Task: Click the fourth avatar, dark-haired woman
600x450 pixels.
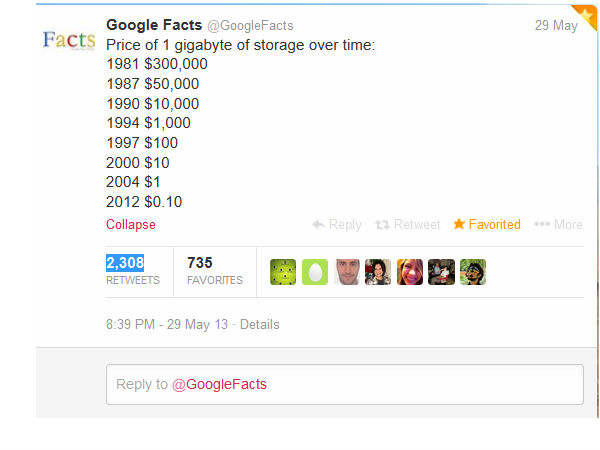Action: tap(378, 272)
